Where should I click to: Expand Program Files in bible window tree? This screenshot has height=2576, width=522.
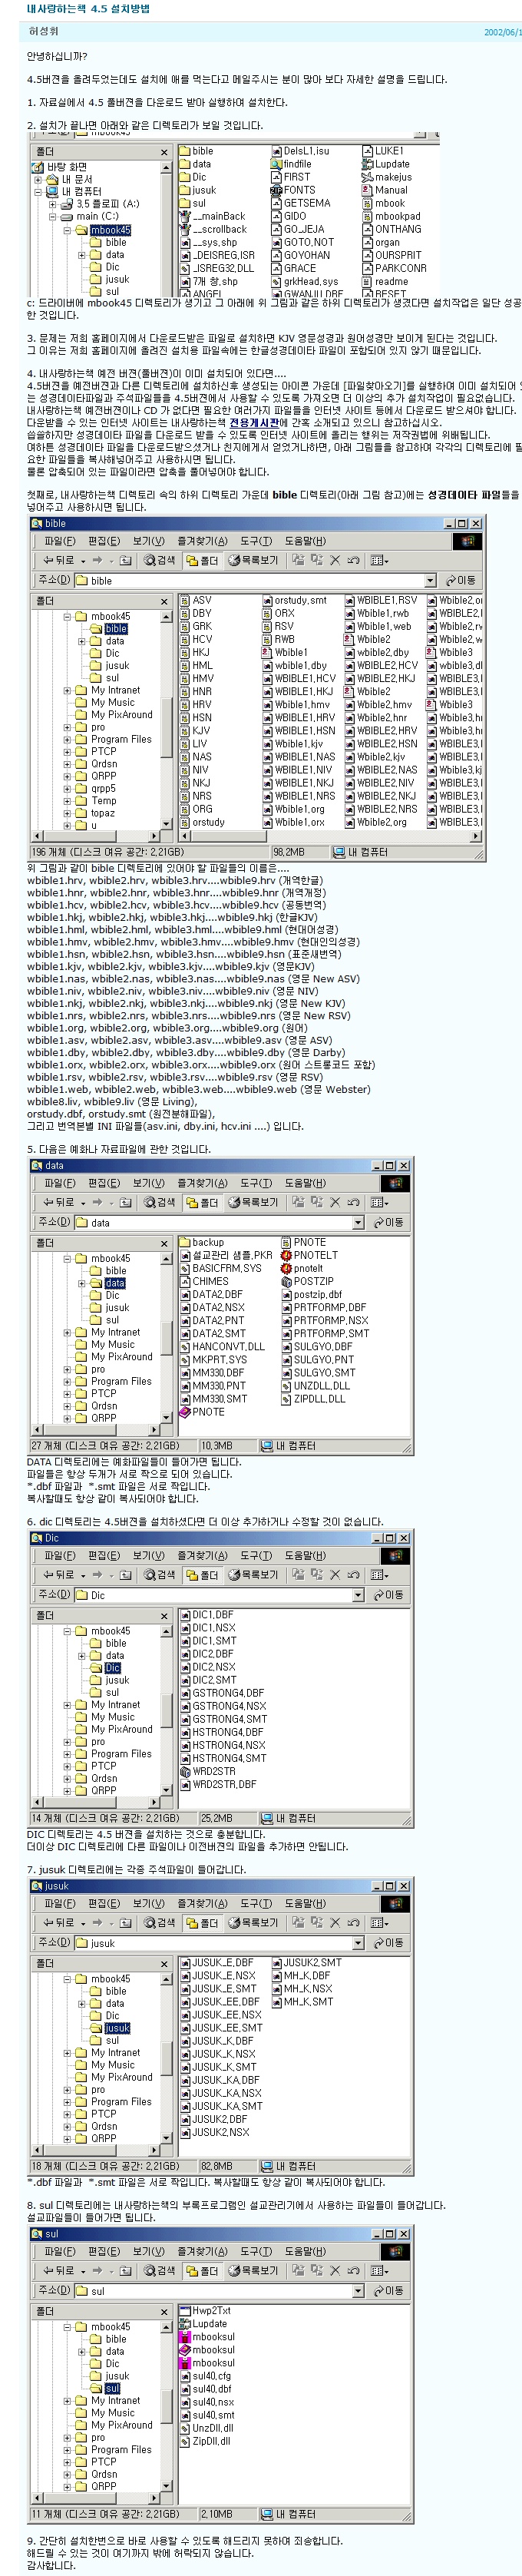tap(67, 739)
